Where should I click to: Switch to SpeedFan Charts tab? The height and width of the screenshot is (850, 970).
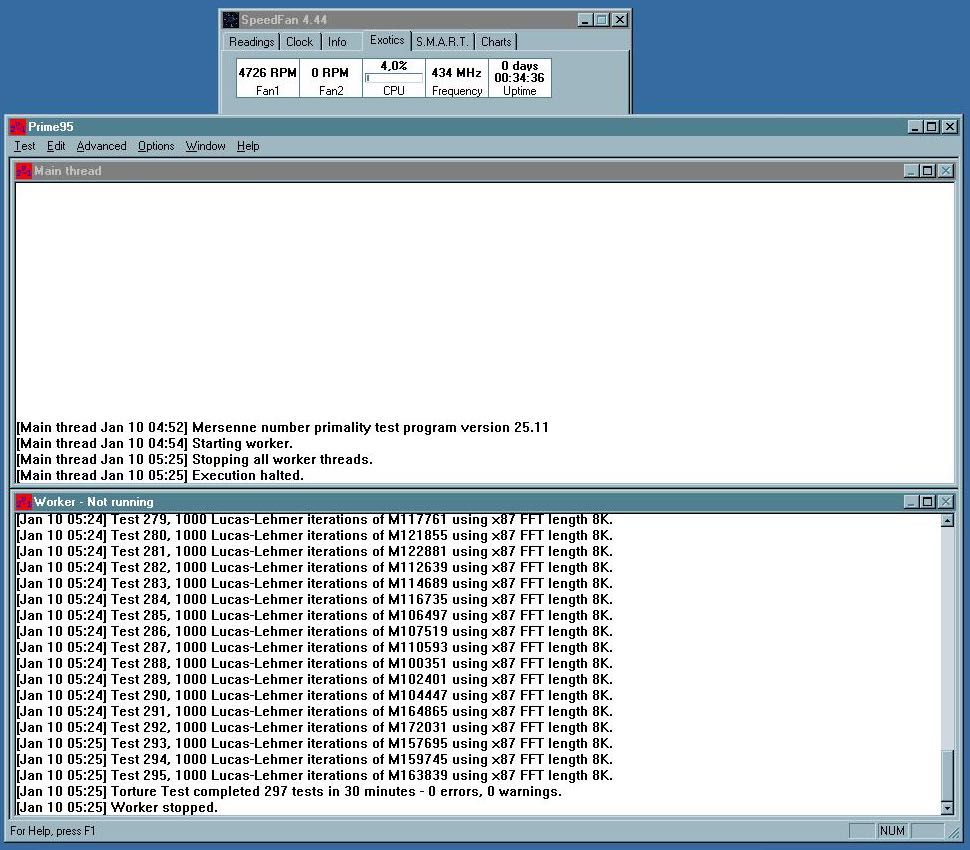coord(496,41)
